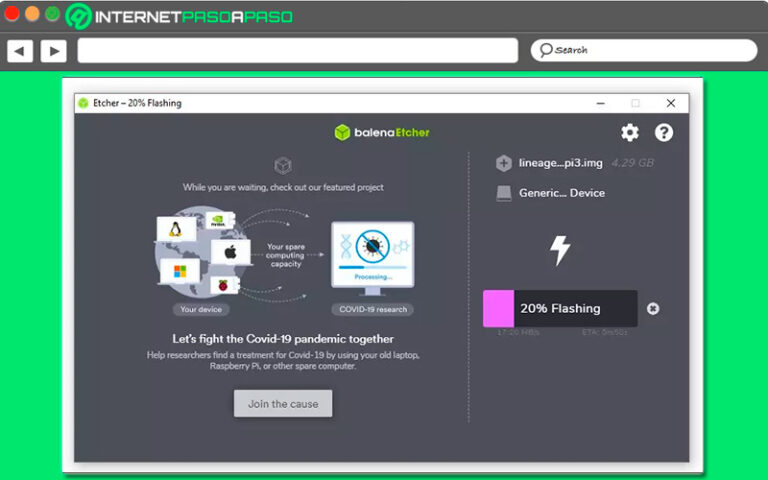Click the plus icon beside the image file
This screenshot has height=480, width=768.
[x=503, y=163]
